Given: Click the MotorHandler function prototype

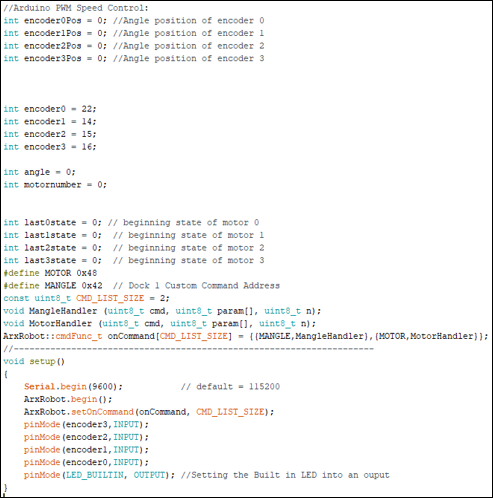Looking at the screenshot, I should pos(159,323).
